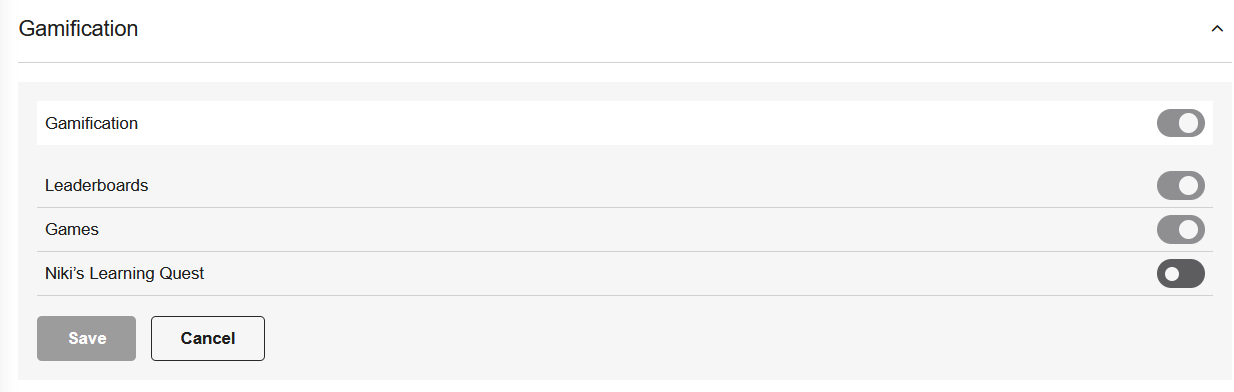Select the Gamification section heading text
This screenshot has height=392, width=1234.
pos(78,29)
